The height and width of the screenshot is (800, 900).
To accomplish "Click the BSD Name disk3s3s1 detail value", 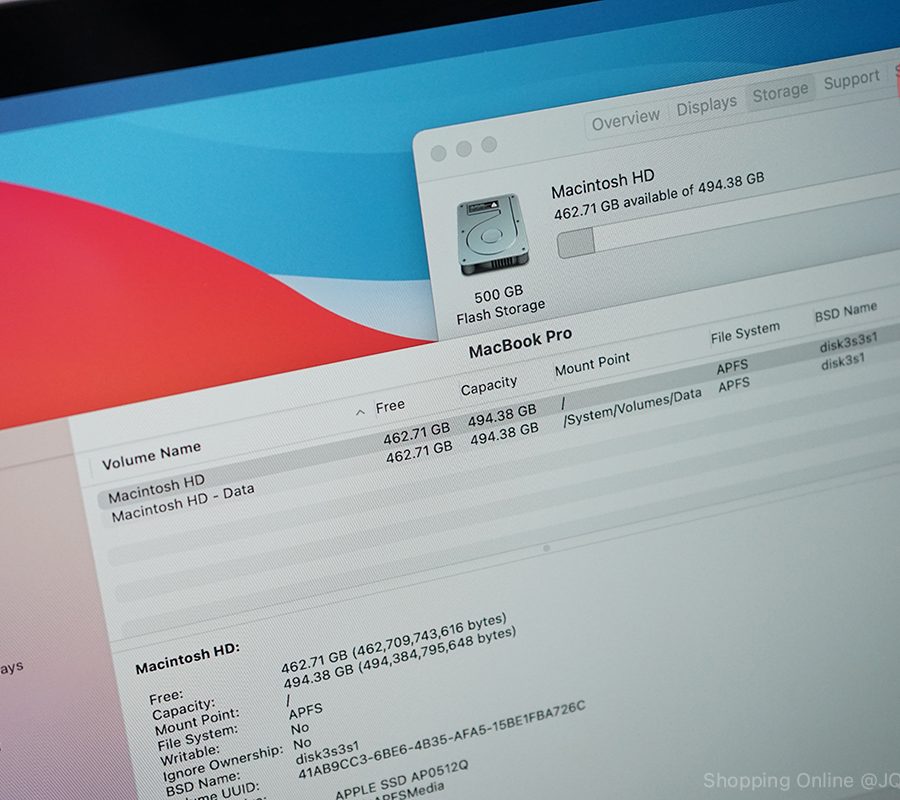I will pos(327,752).
